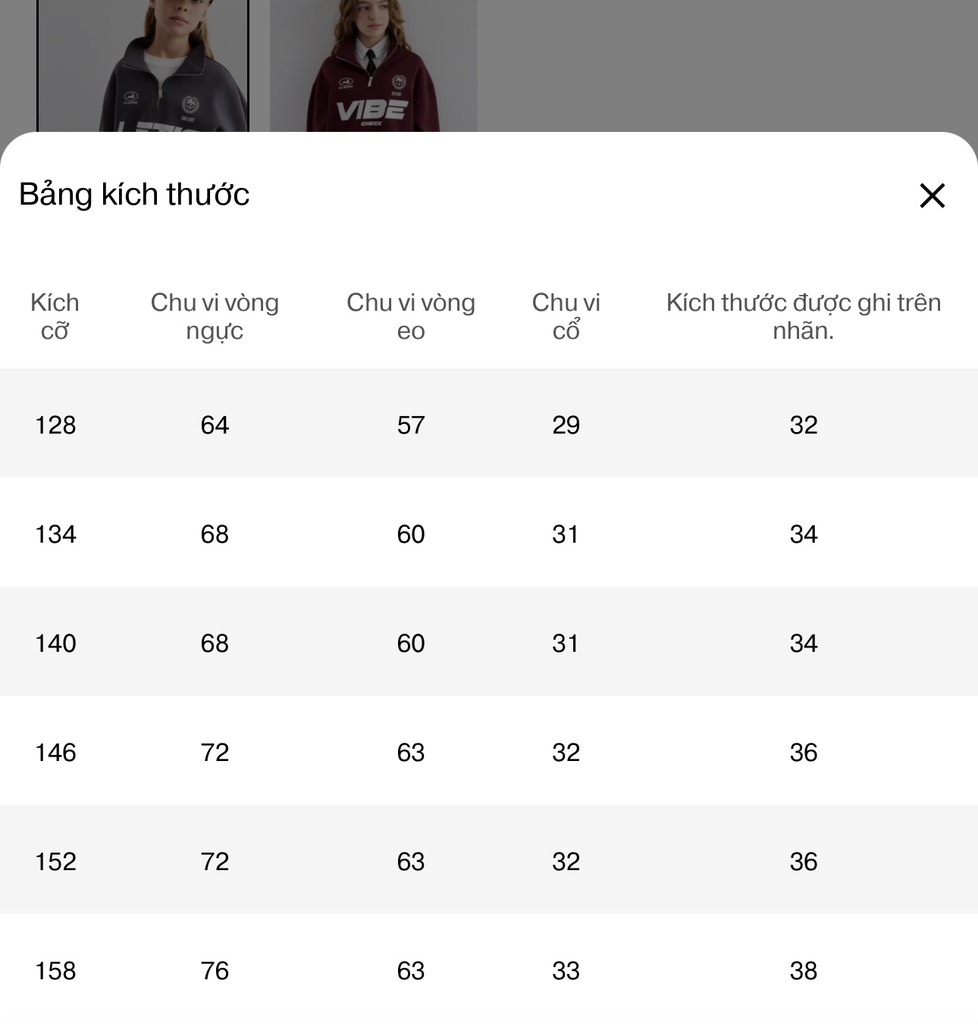Close the Bảng kích thước size chart
This screenshot has width=978, height=1024.
click(x=932, y=195)
